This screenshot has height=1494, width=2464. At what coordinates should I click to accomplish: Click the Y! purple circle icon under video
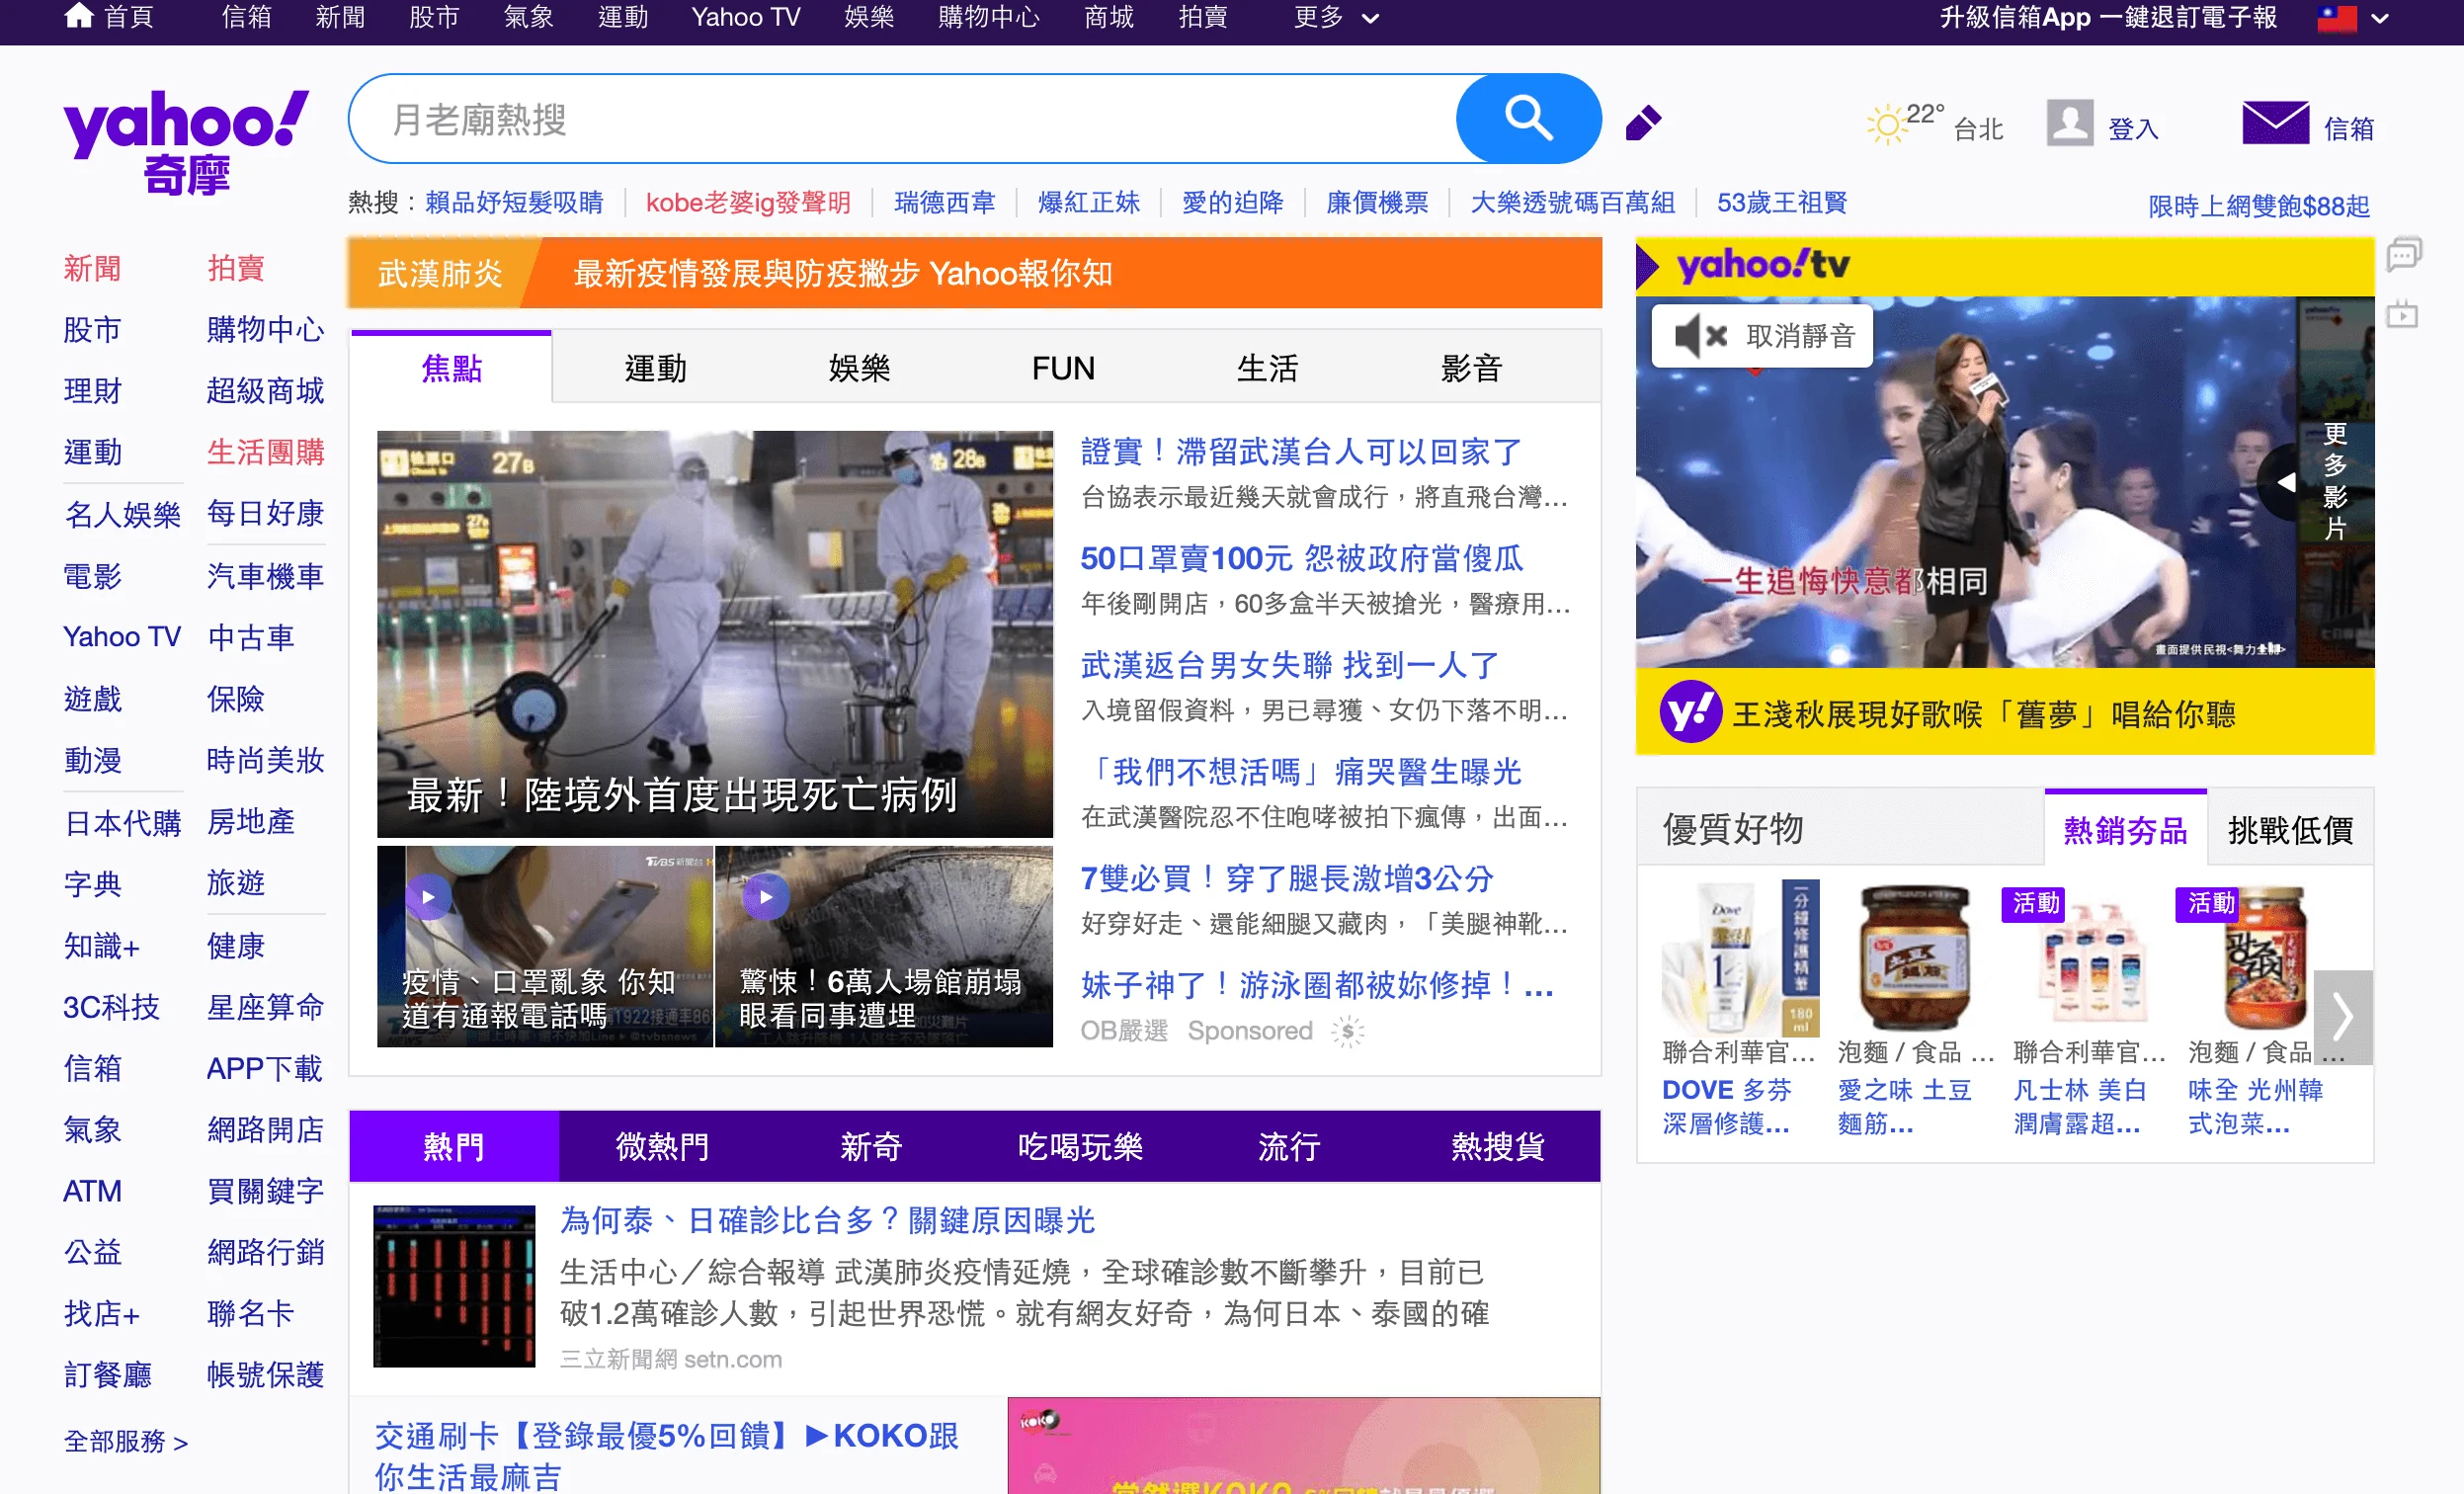(1689, 712)
